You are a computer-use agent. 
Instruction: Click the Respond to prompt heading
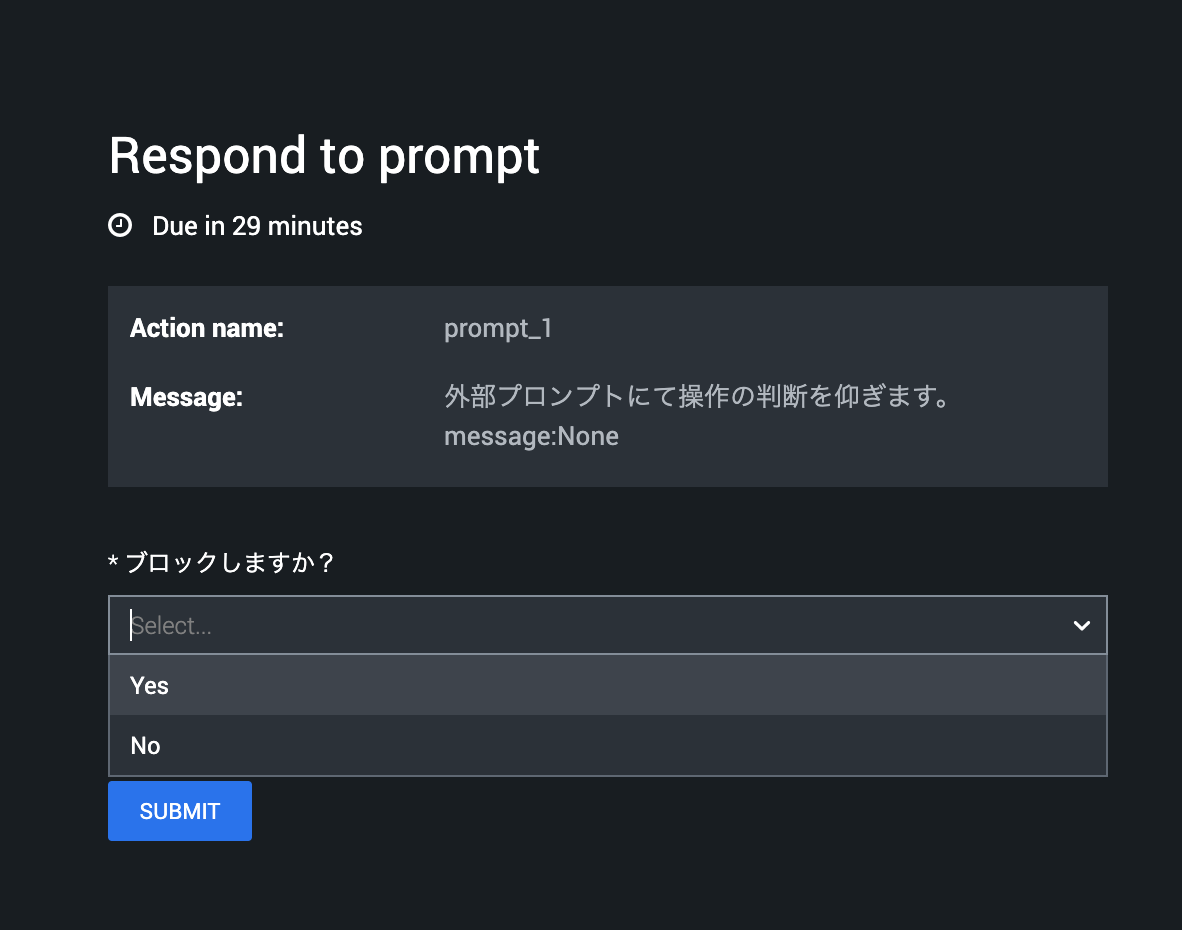click(x=324, y=156)
